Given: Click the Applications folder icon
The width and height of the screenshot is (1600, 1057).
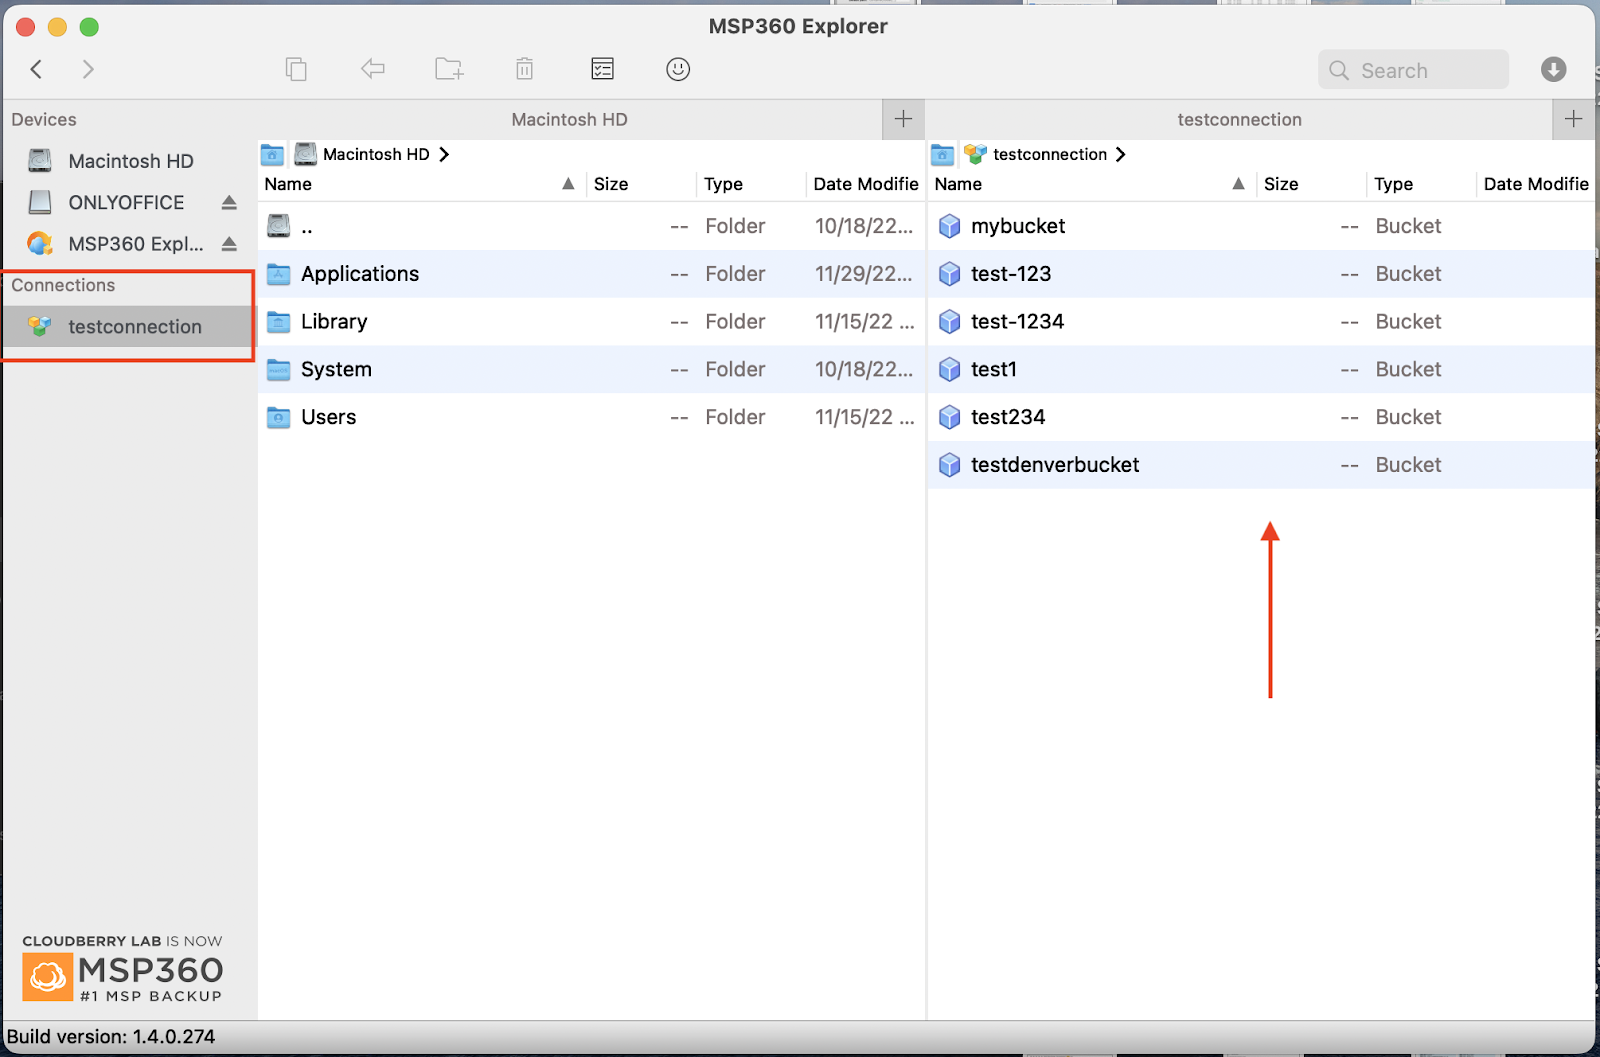Looking at the screenshot, I should [x=279, y=274].
